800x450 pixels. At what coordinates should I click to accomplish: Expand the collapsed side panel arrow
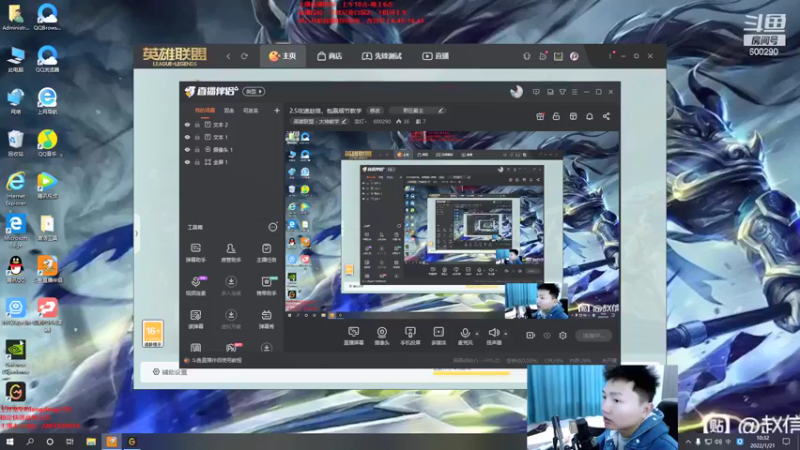(136, 234)
